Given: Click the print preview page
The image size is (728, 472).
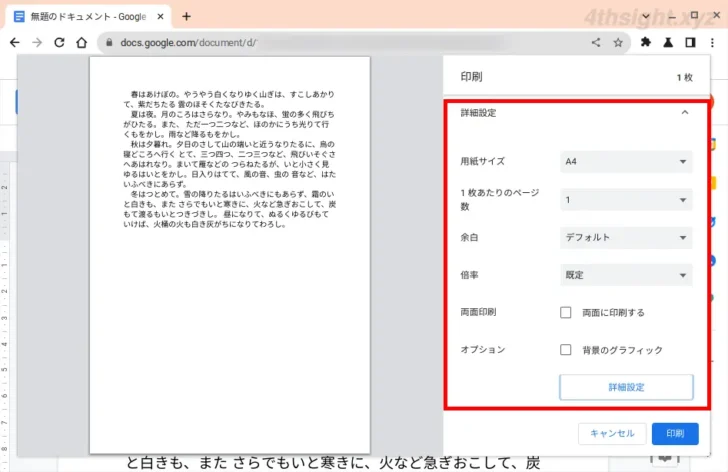Looking at the screenshot, I should (x=230, y=255).
